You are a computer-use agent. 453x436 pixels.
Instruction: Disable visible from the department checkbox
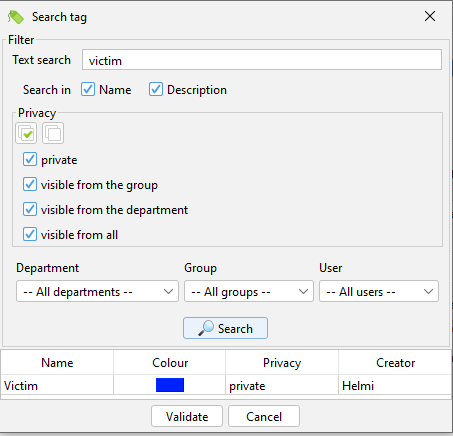coord(30,209)
